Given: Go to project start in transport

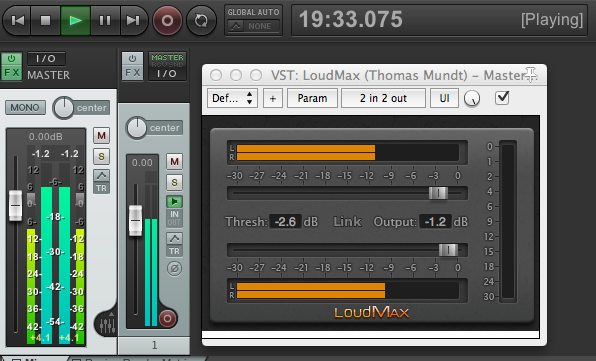Looking at the screenshot, I should (17, 20).
